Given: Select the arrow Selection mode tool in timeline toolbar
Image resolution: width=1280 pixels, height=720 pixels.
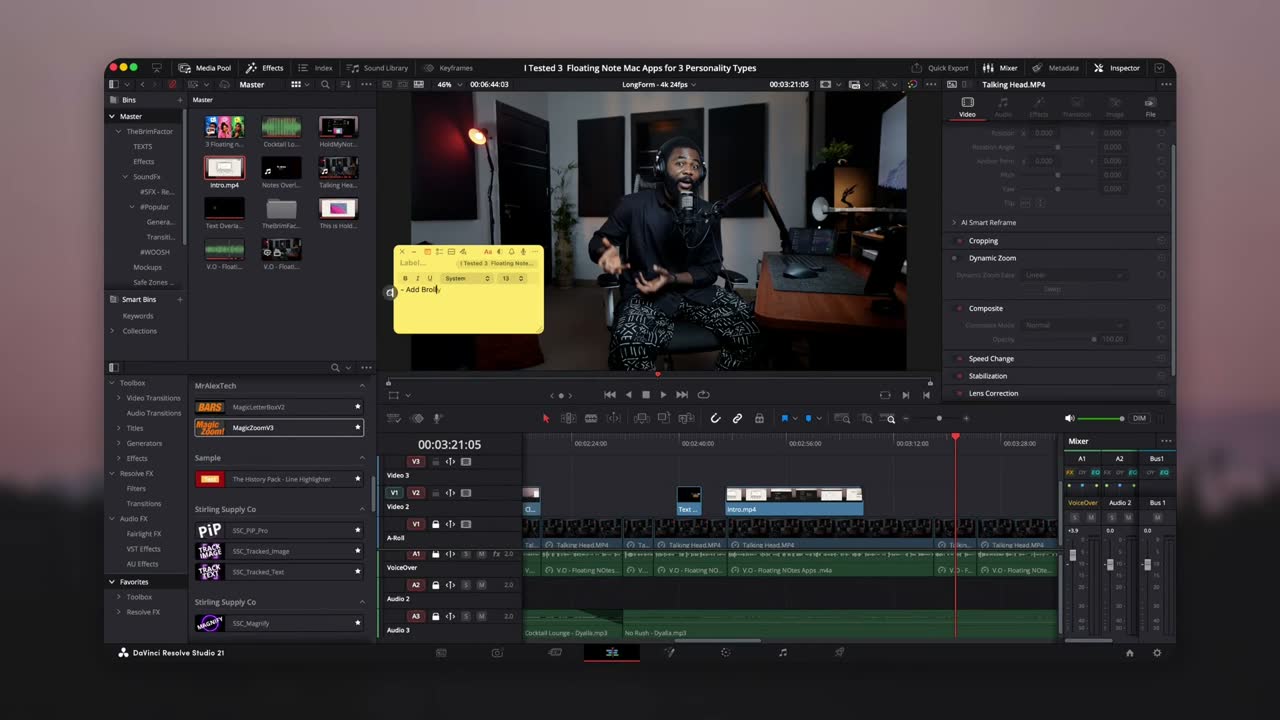Looking at the screenshot, I should (546, 418).
